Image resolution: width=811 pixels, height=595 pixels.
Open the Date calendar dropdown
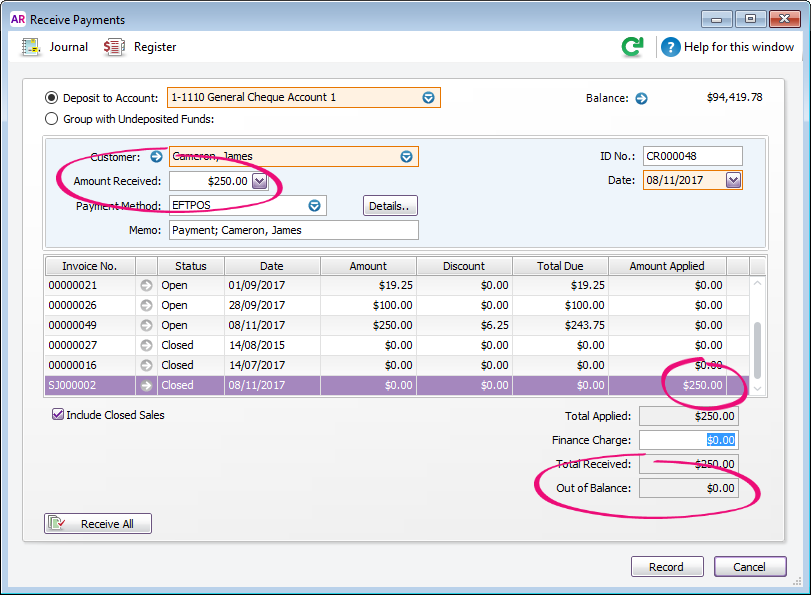click(x=731, y=180)
